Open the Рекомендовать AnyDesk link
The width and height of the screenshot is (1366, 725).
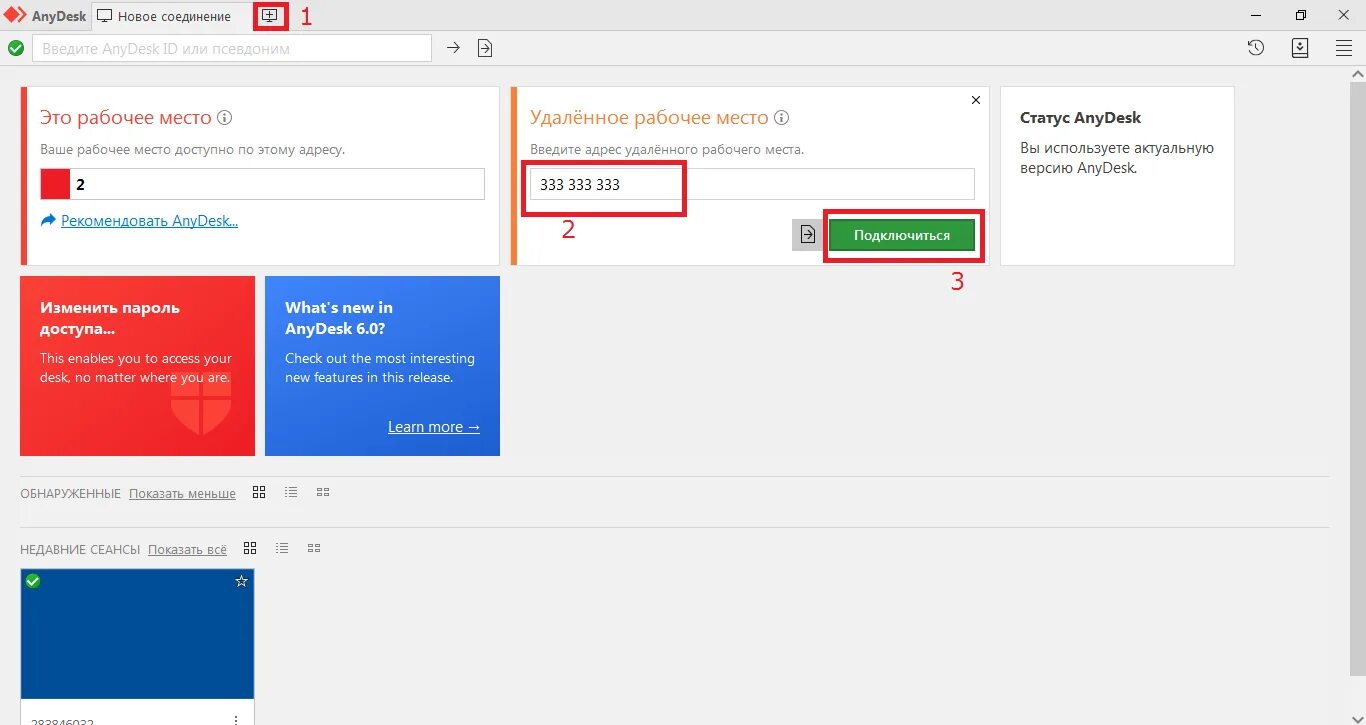pos(149,221)
